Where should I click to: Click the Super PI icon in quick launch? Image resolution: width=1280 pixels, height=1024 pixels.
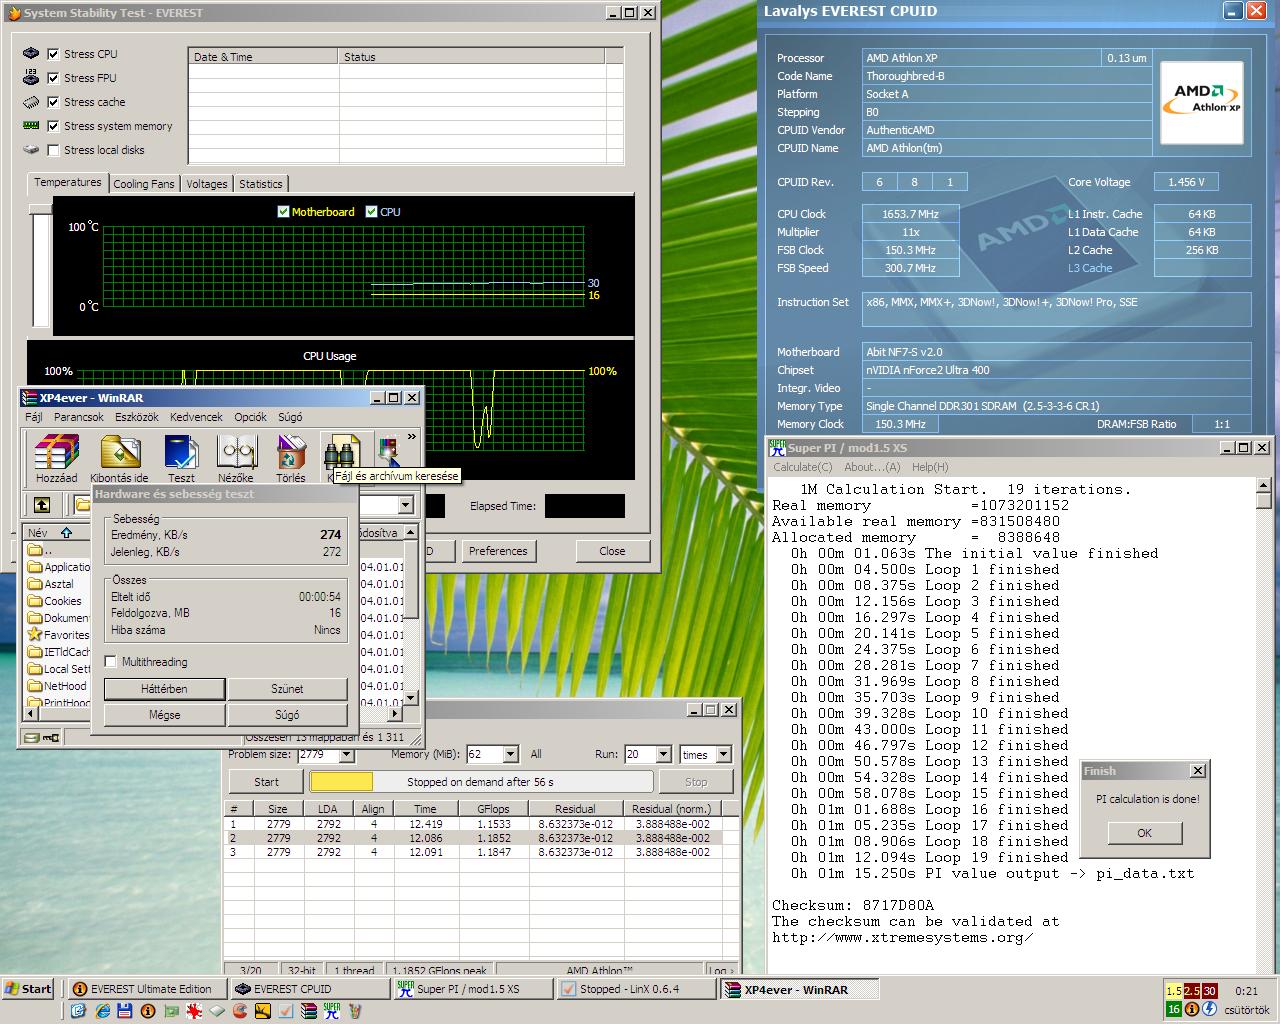(332, 1011)
